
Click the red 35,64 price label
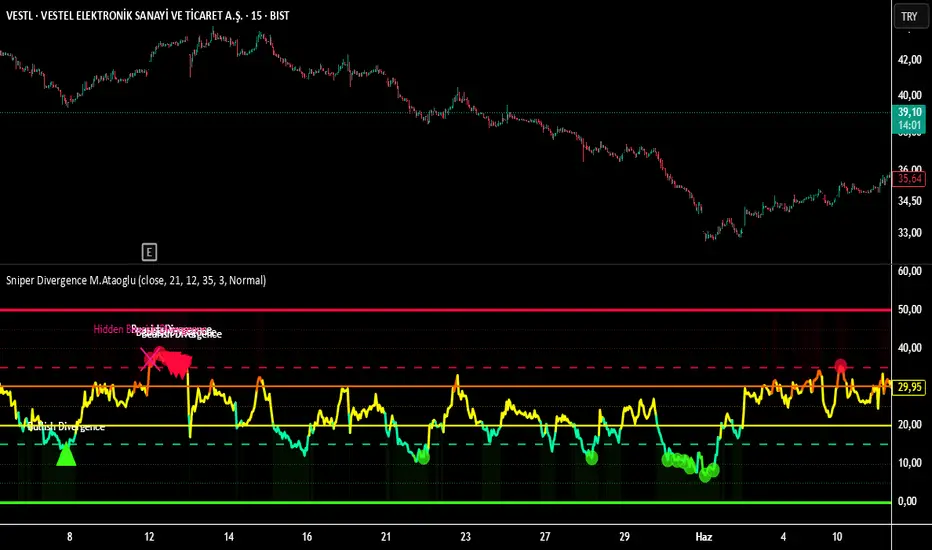(908, 179)
